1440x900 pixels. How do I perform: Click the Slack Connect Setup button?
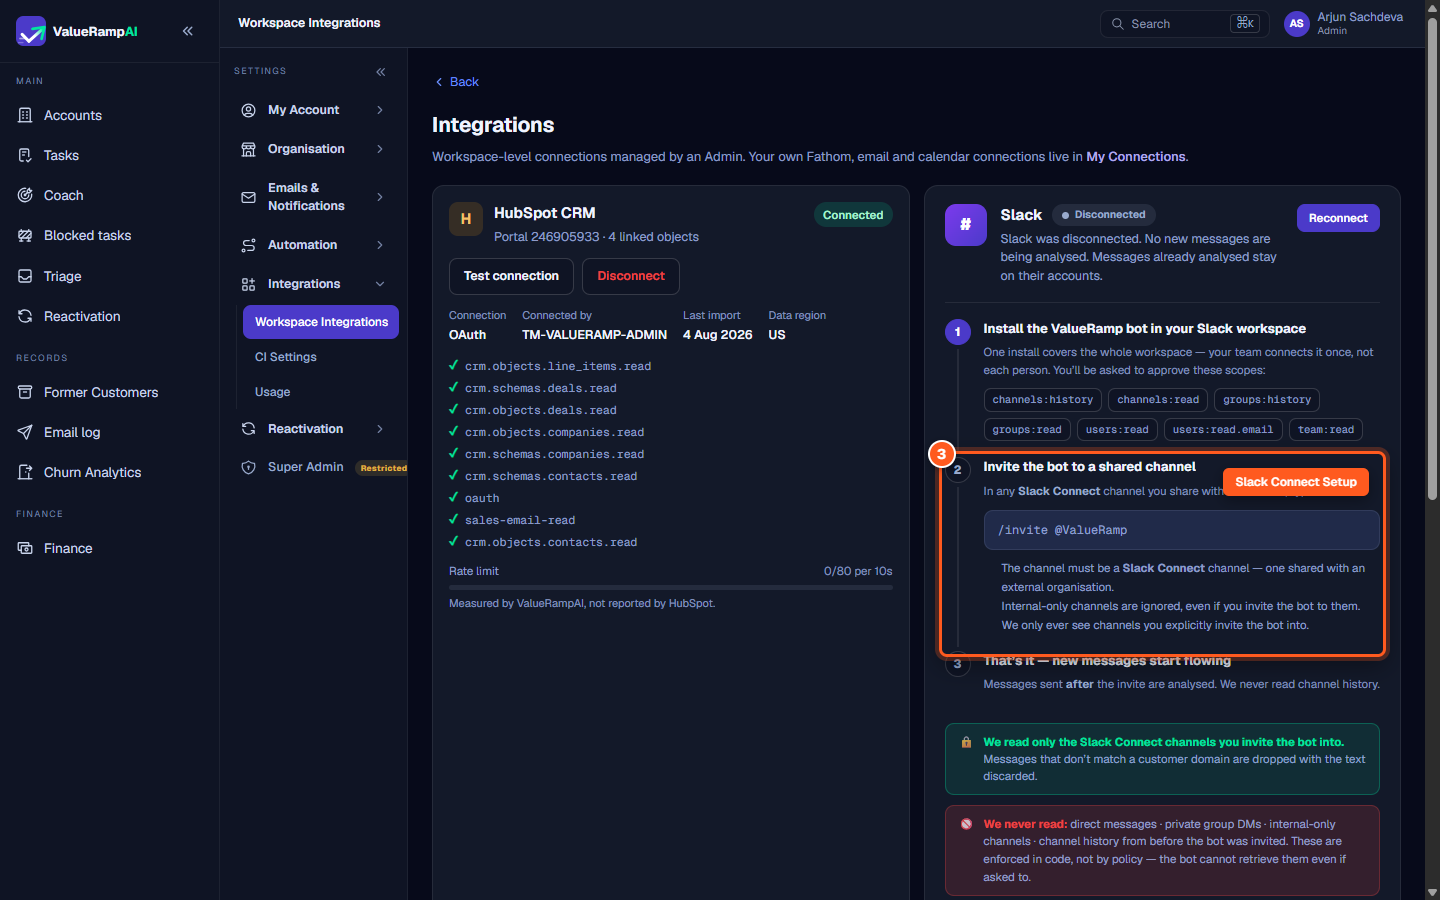(1296, 482)
